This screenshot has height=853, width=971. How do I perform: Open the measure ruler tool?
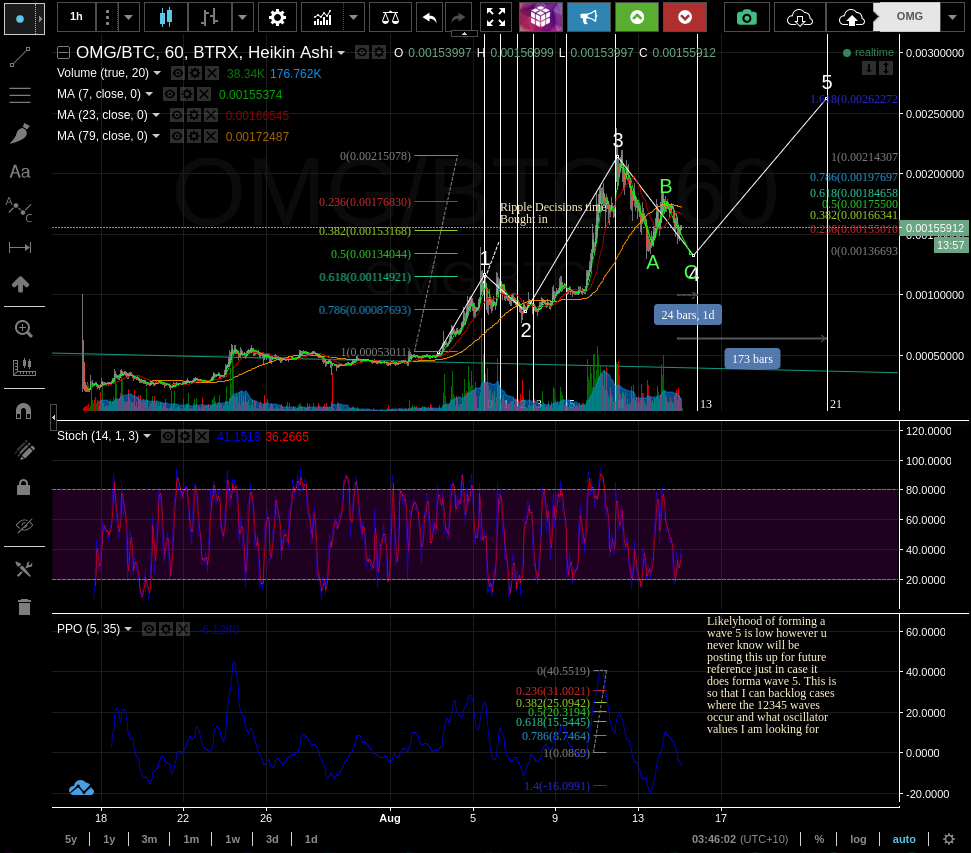tap(24, 367)
